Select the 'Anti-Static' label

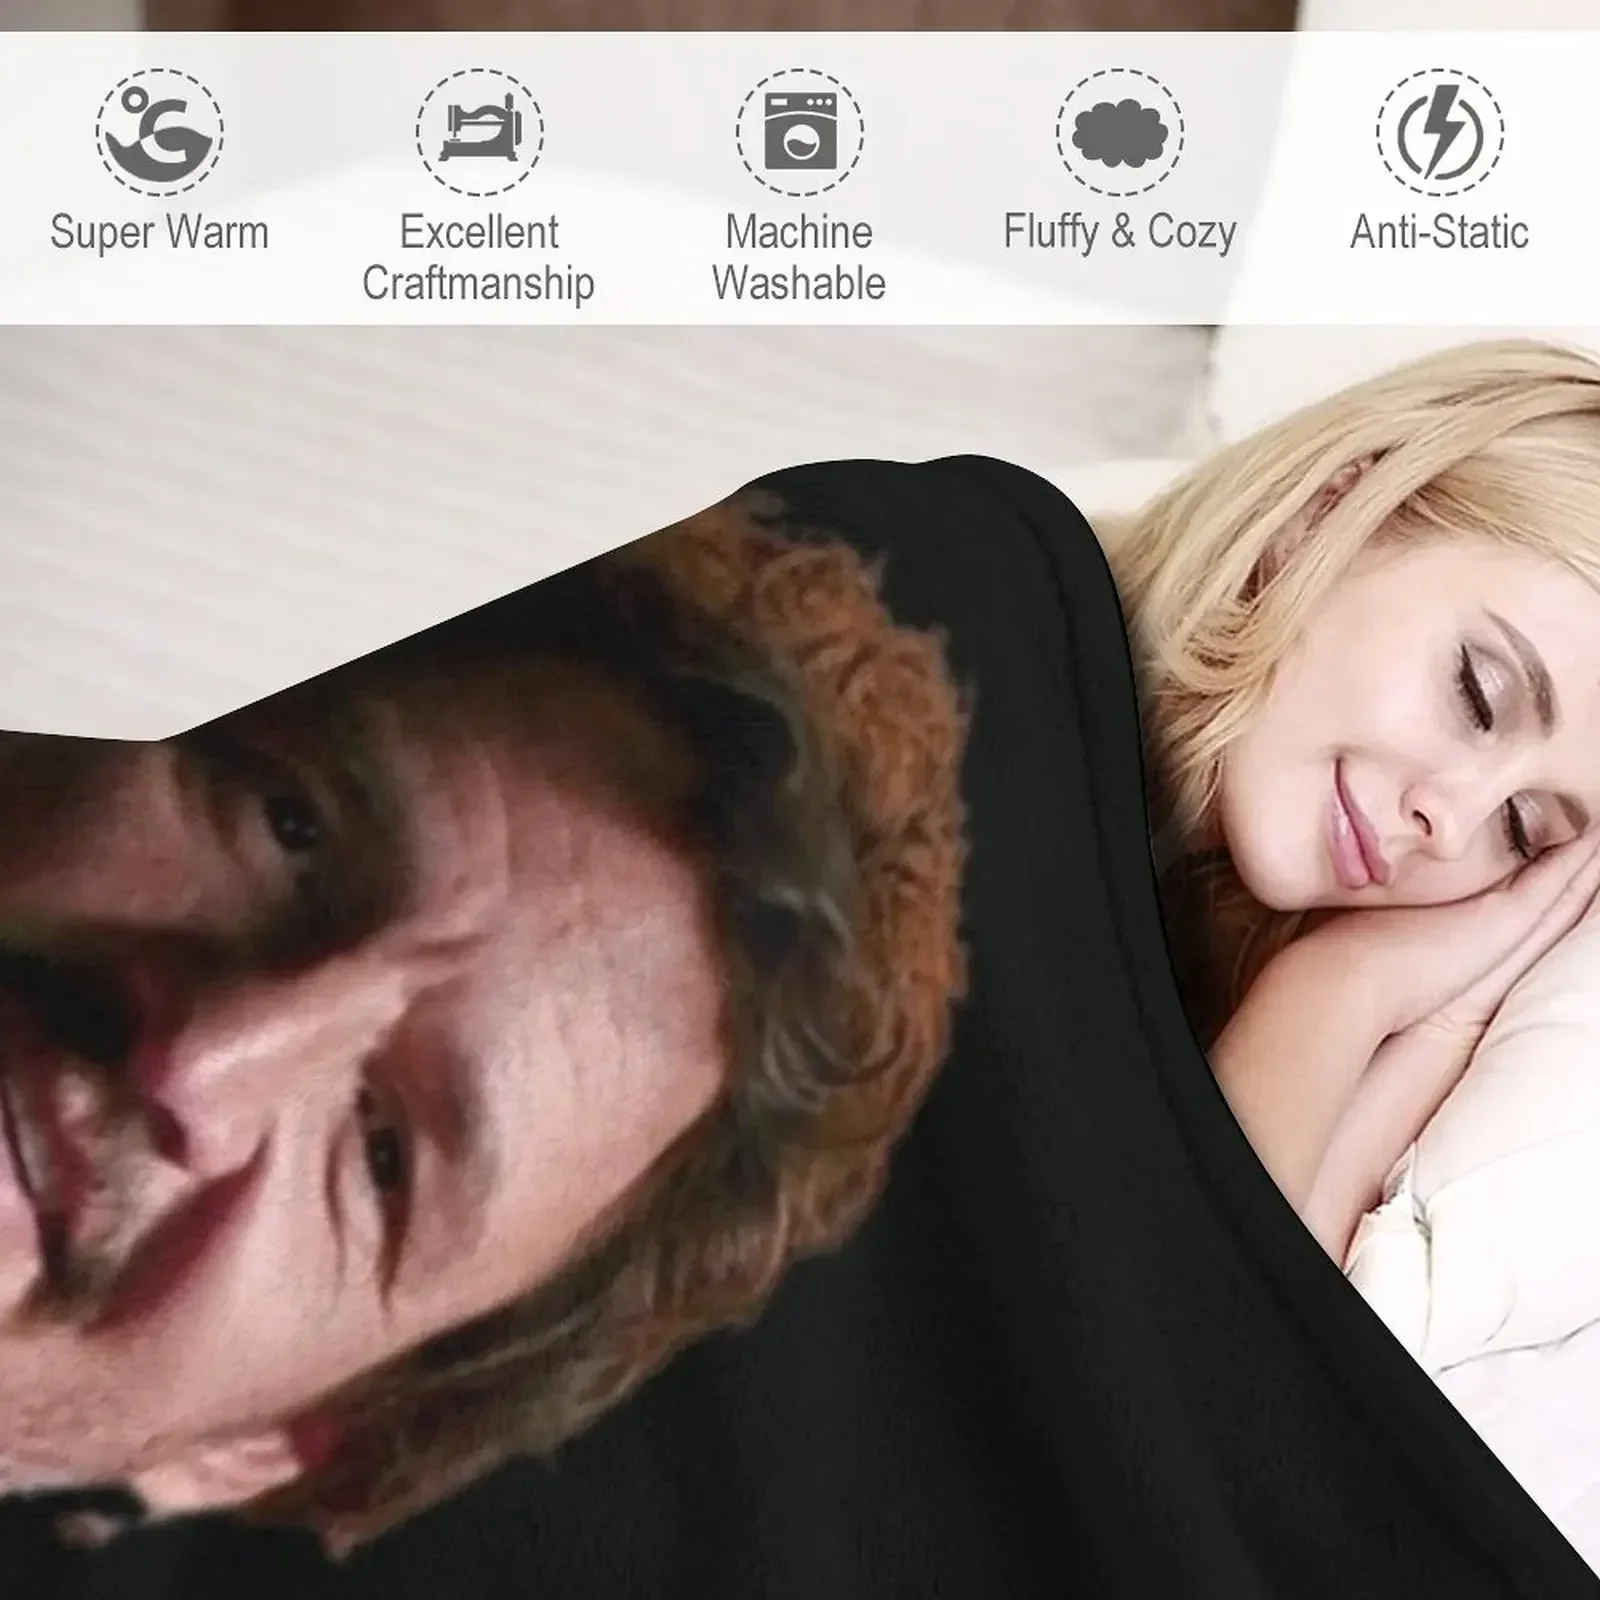click(1440, 233)
